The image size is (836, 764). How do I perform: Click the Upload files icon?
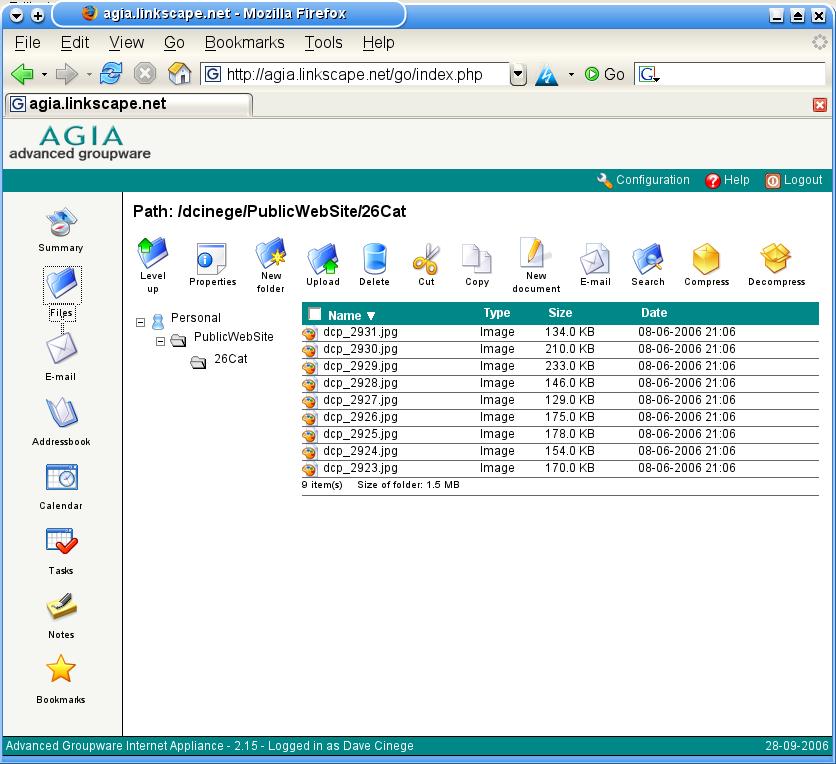(x=322, y=262)
